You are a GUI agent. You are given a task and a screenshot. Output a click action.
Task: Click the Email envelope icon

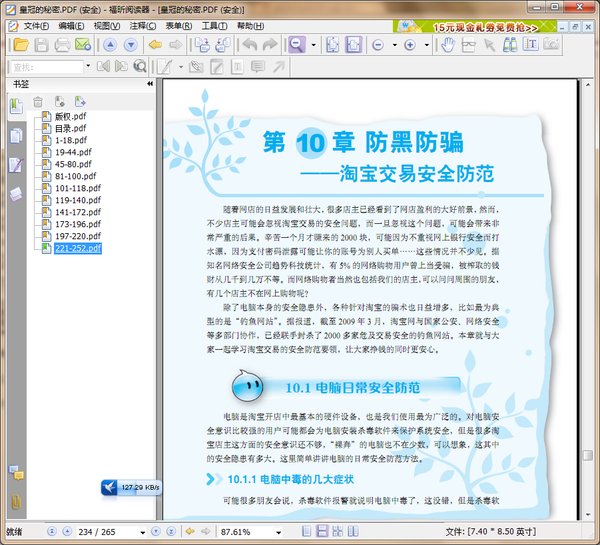point(83,45)
